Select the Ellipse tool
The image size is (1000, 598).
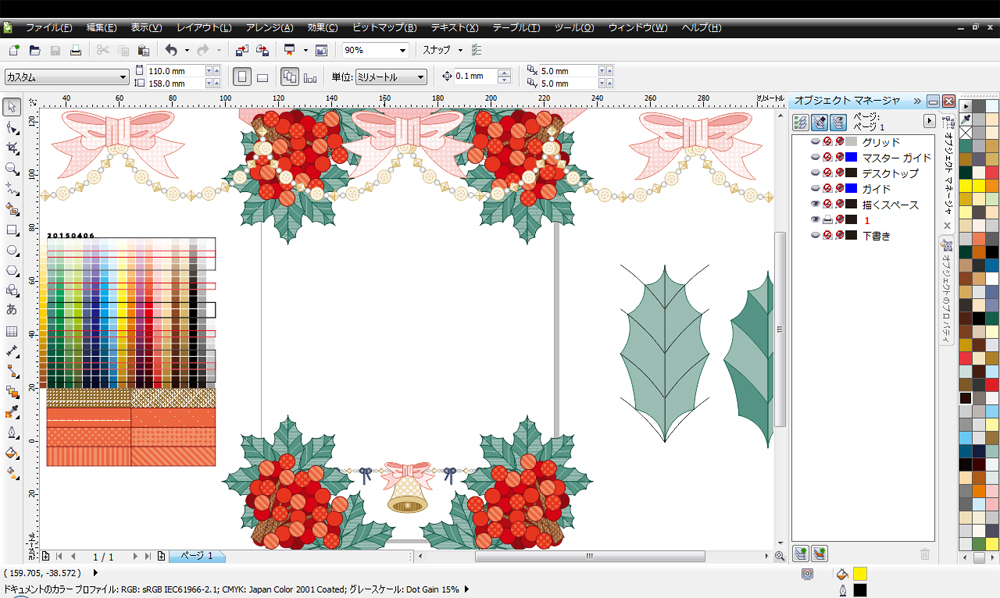pos(12,250)
